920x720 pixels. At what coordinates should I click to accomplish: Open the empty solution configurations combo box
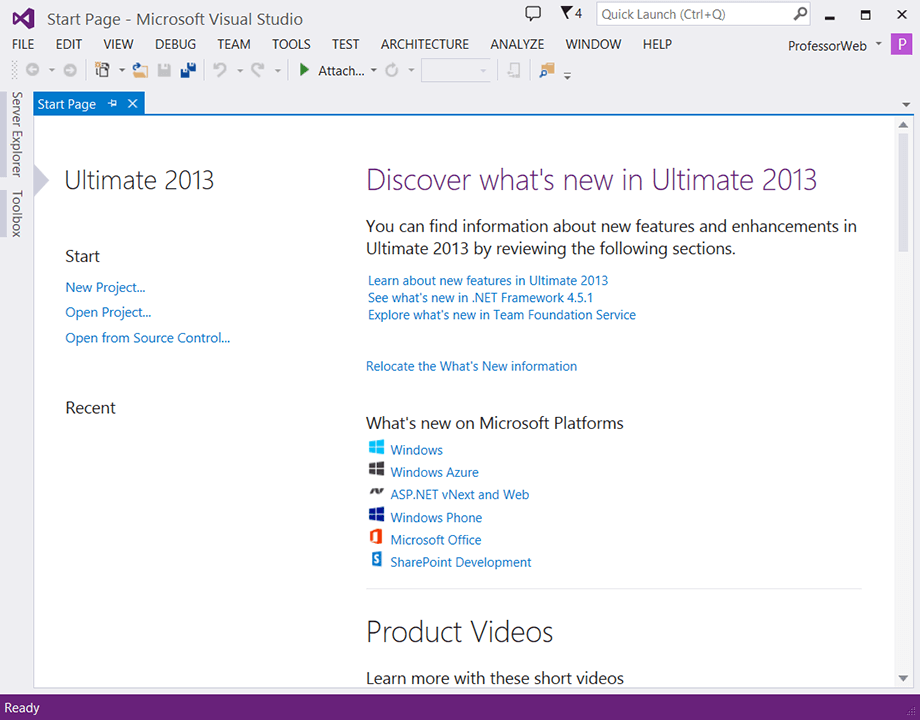click(456, 70)
